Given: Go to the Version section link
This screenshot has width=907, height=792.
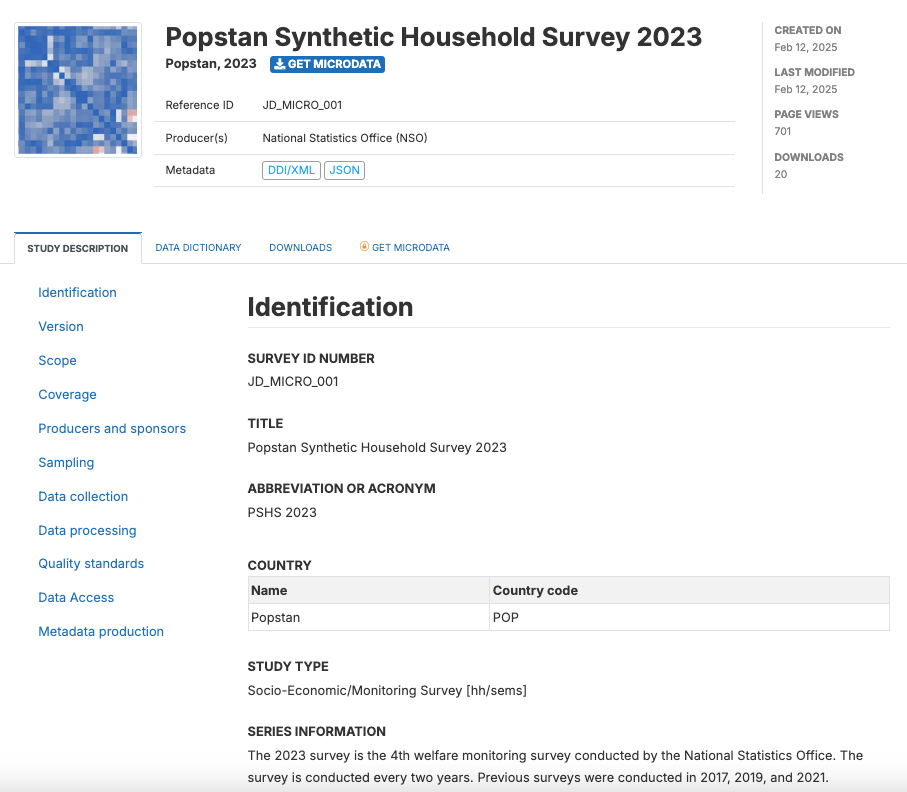Looking at the screenshot, I should [x=61, y=327].
